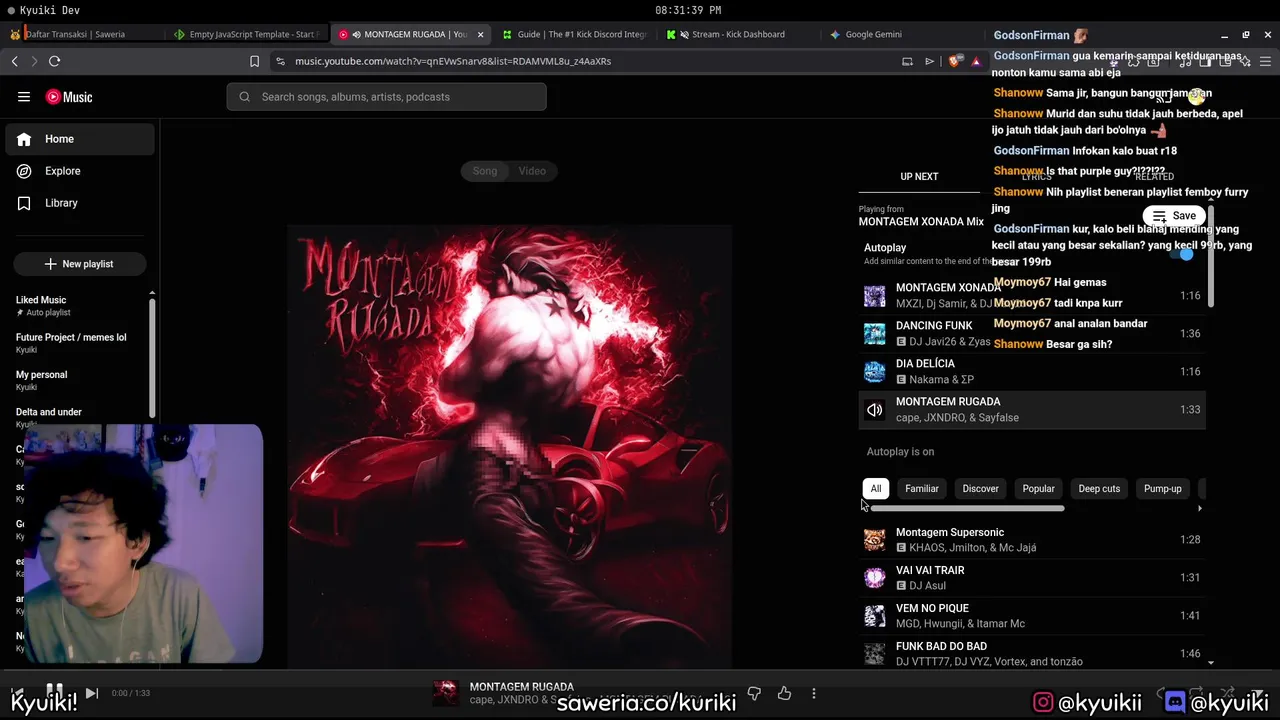
Task: Select the Discover filter chip
Action: click(x=980, y=489)
